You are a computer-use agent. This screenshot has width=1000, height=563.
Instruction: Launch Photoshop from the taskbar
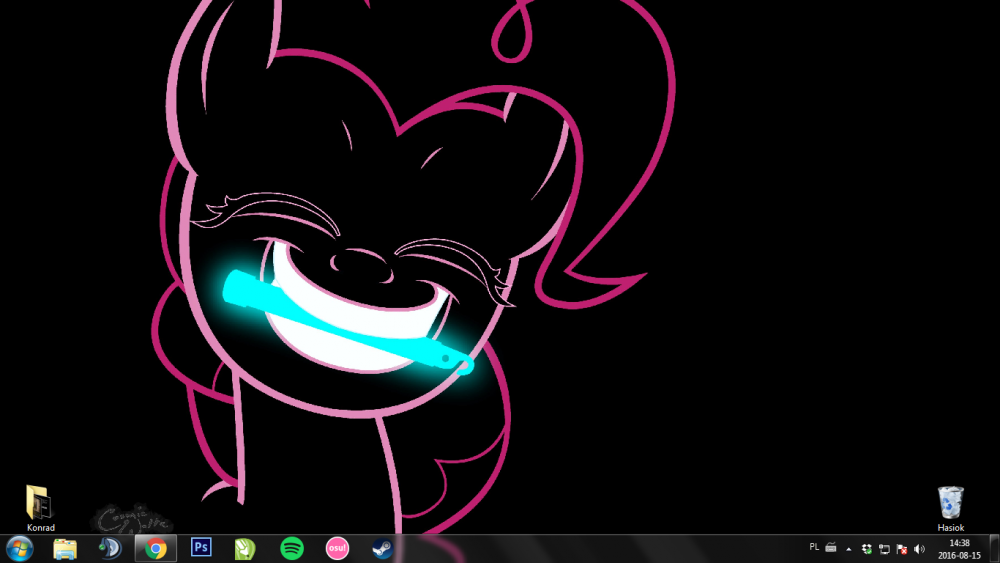click(201, 548)
